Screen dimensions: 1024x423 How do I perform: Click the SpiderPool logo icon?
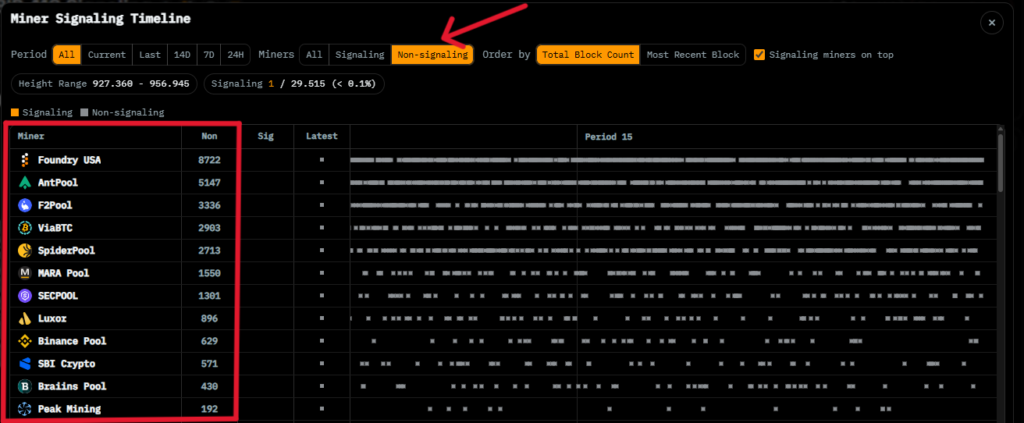pos(25,251)
